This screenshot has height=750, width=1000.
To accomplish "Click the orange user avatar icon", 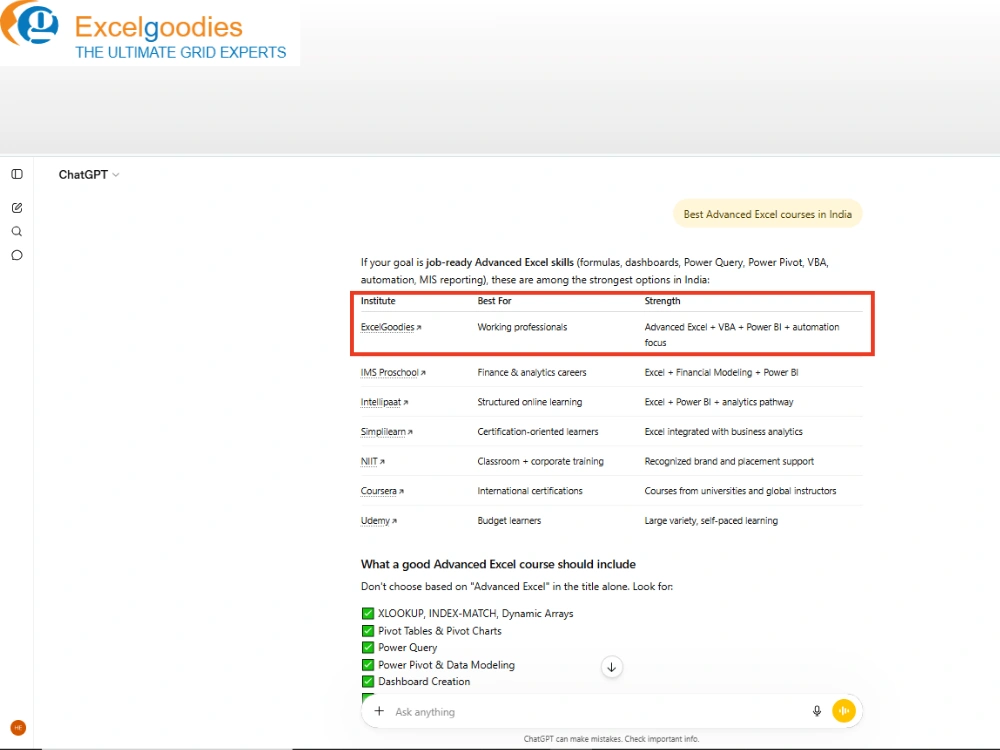I will (18, 728).
